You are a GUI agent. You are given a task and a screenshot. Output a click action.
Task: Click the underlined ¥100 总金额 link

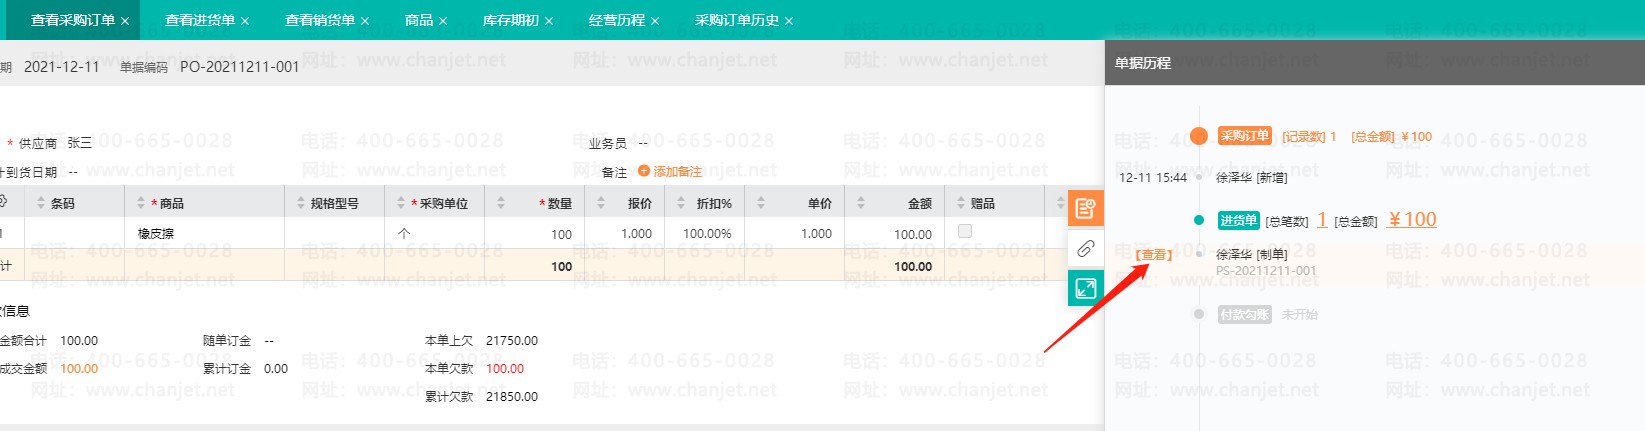click(1412, 219)
